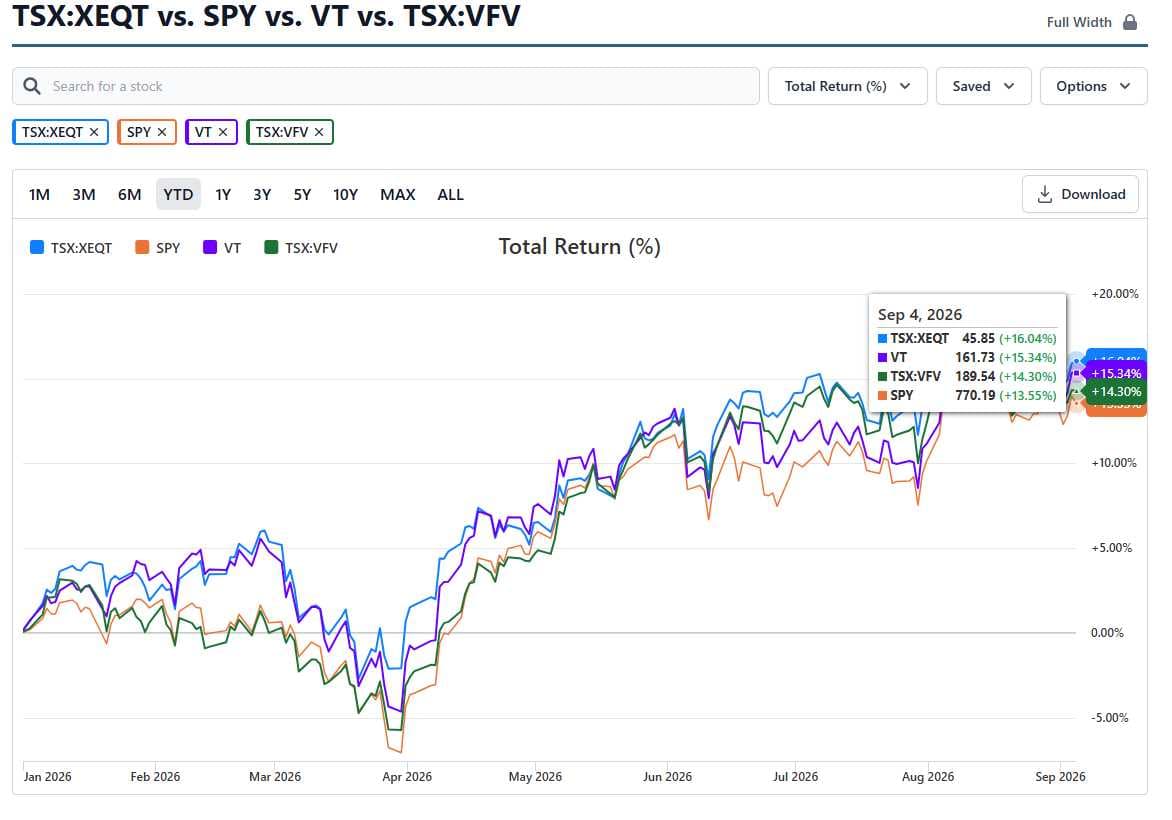Click tooltip VT 161.73 row
The width and height of the screenshot is (1172, 820).
coord(967,357)
